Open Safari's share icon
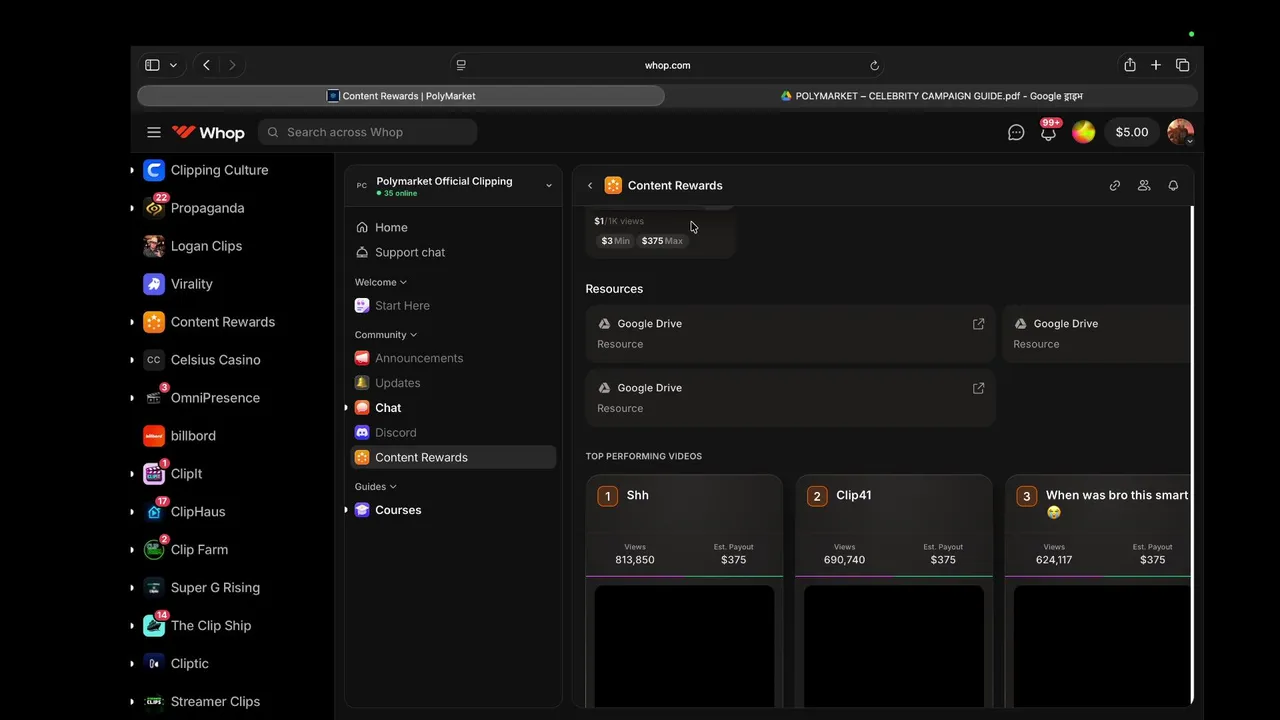 (1129, 65)
